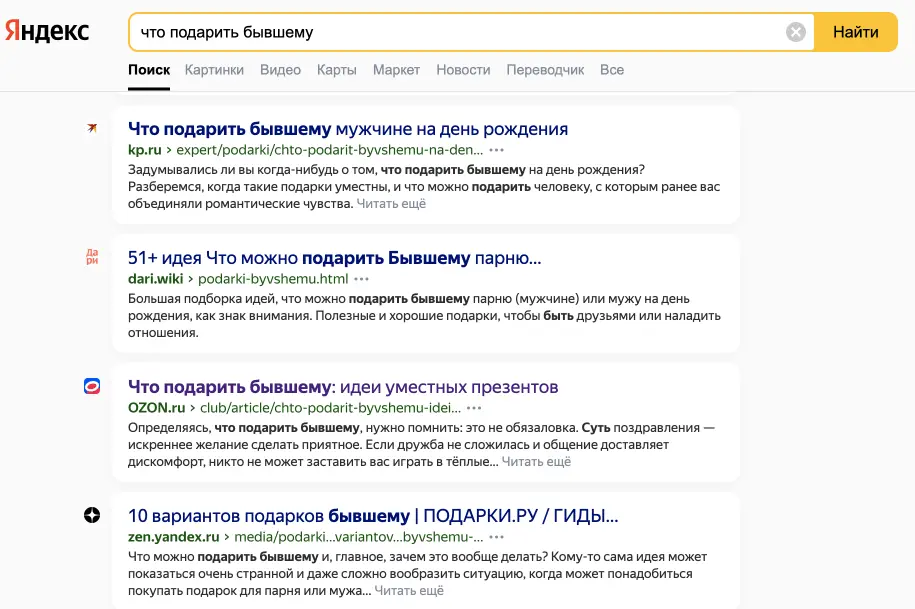
Task: Switch to the Картинки tab
Action: pyautogui.click(x=214, y=70)
